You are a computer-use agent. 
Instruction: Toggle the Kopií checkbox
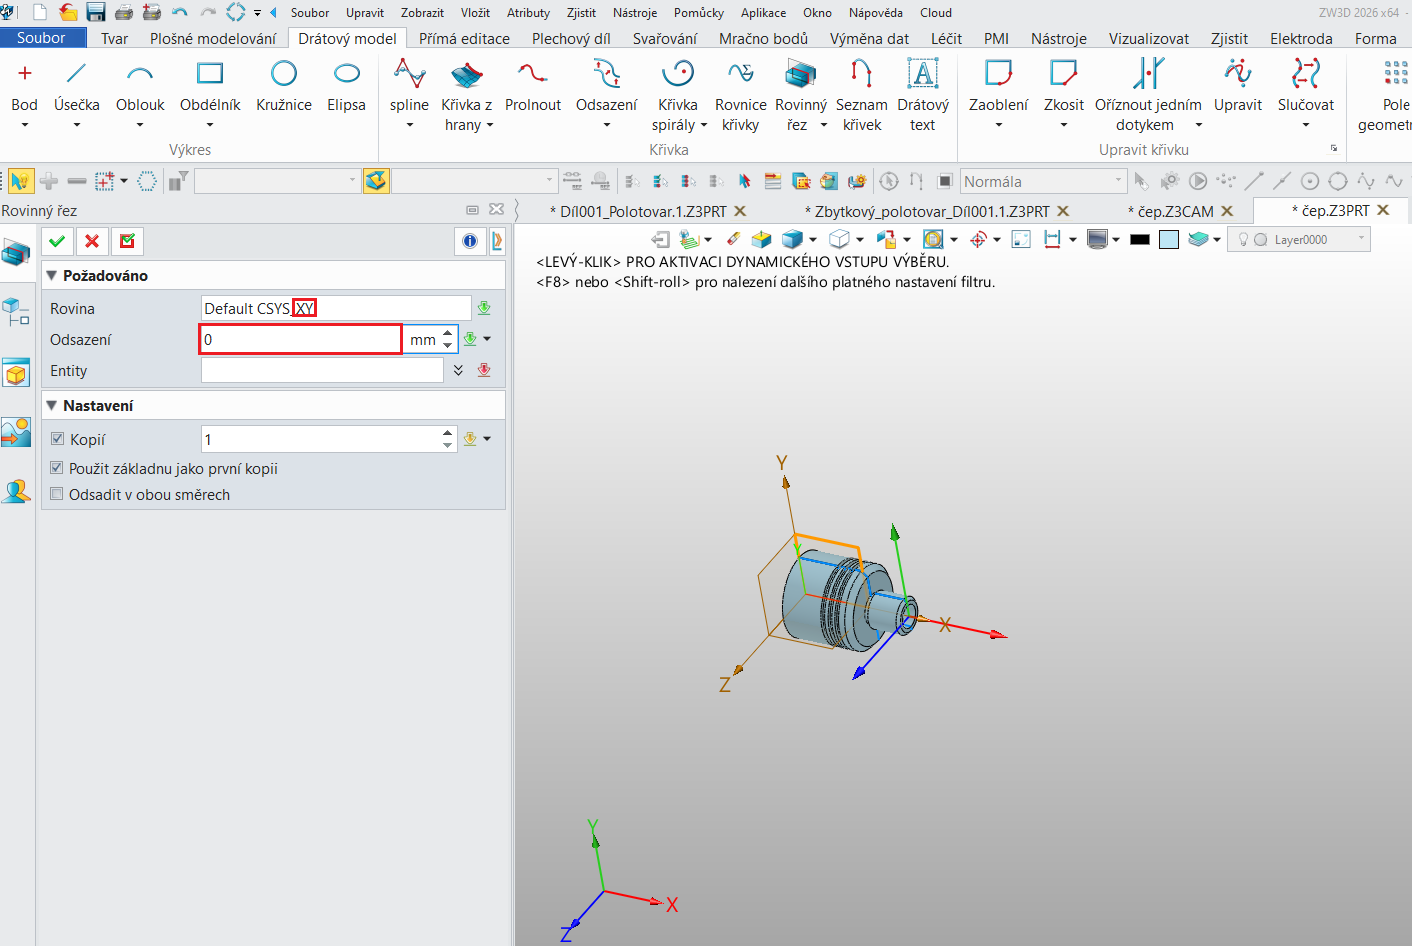click(57, 439)
